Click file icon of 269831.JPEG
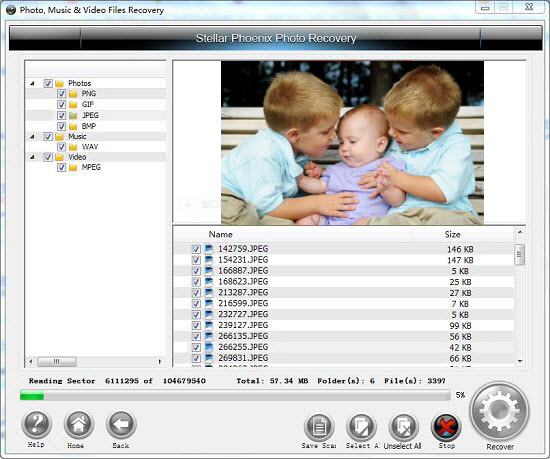550x459 pixels. 209,358
